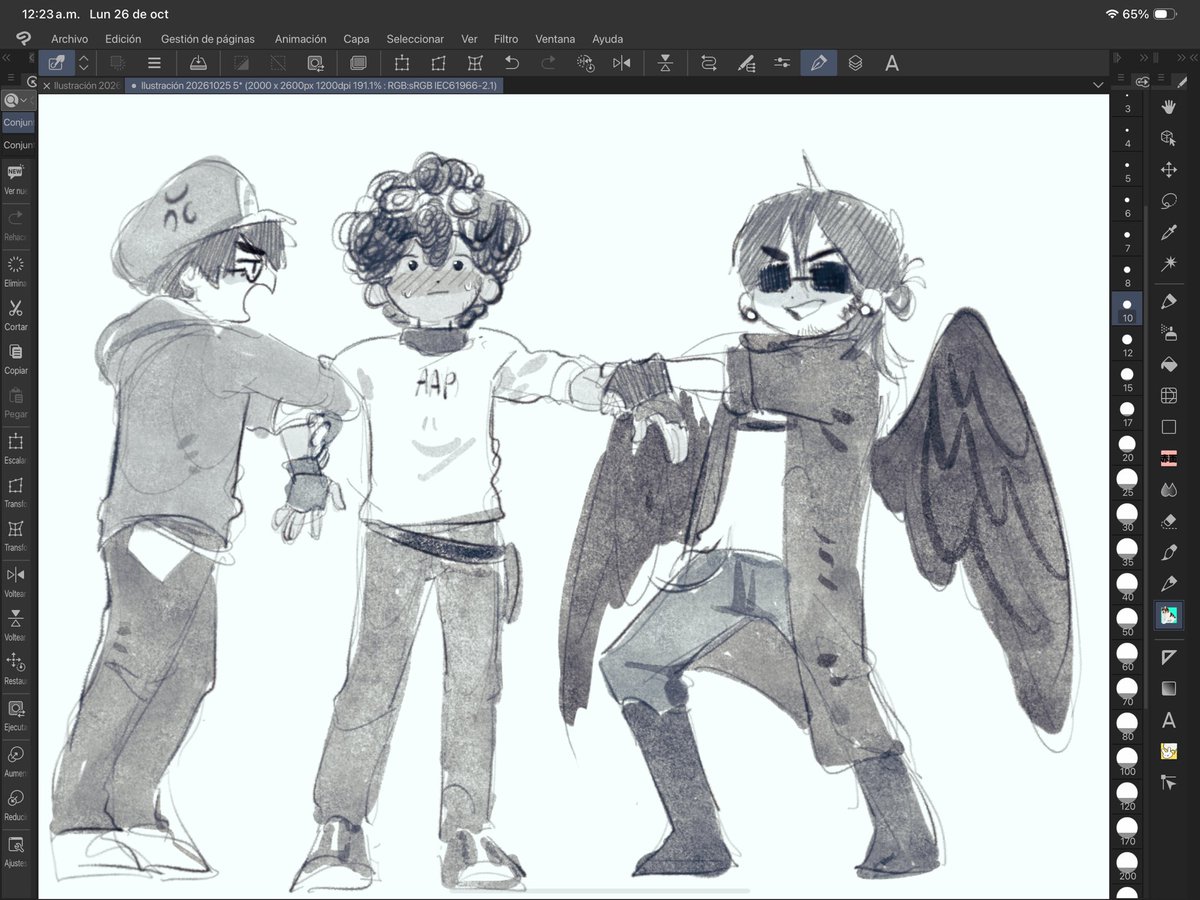Select the Airbrush tool

pyautogui.click(x=1168, y=332)
